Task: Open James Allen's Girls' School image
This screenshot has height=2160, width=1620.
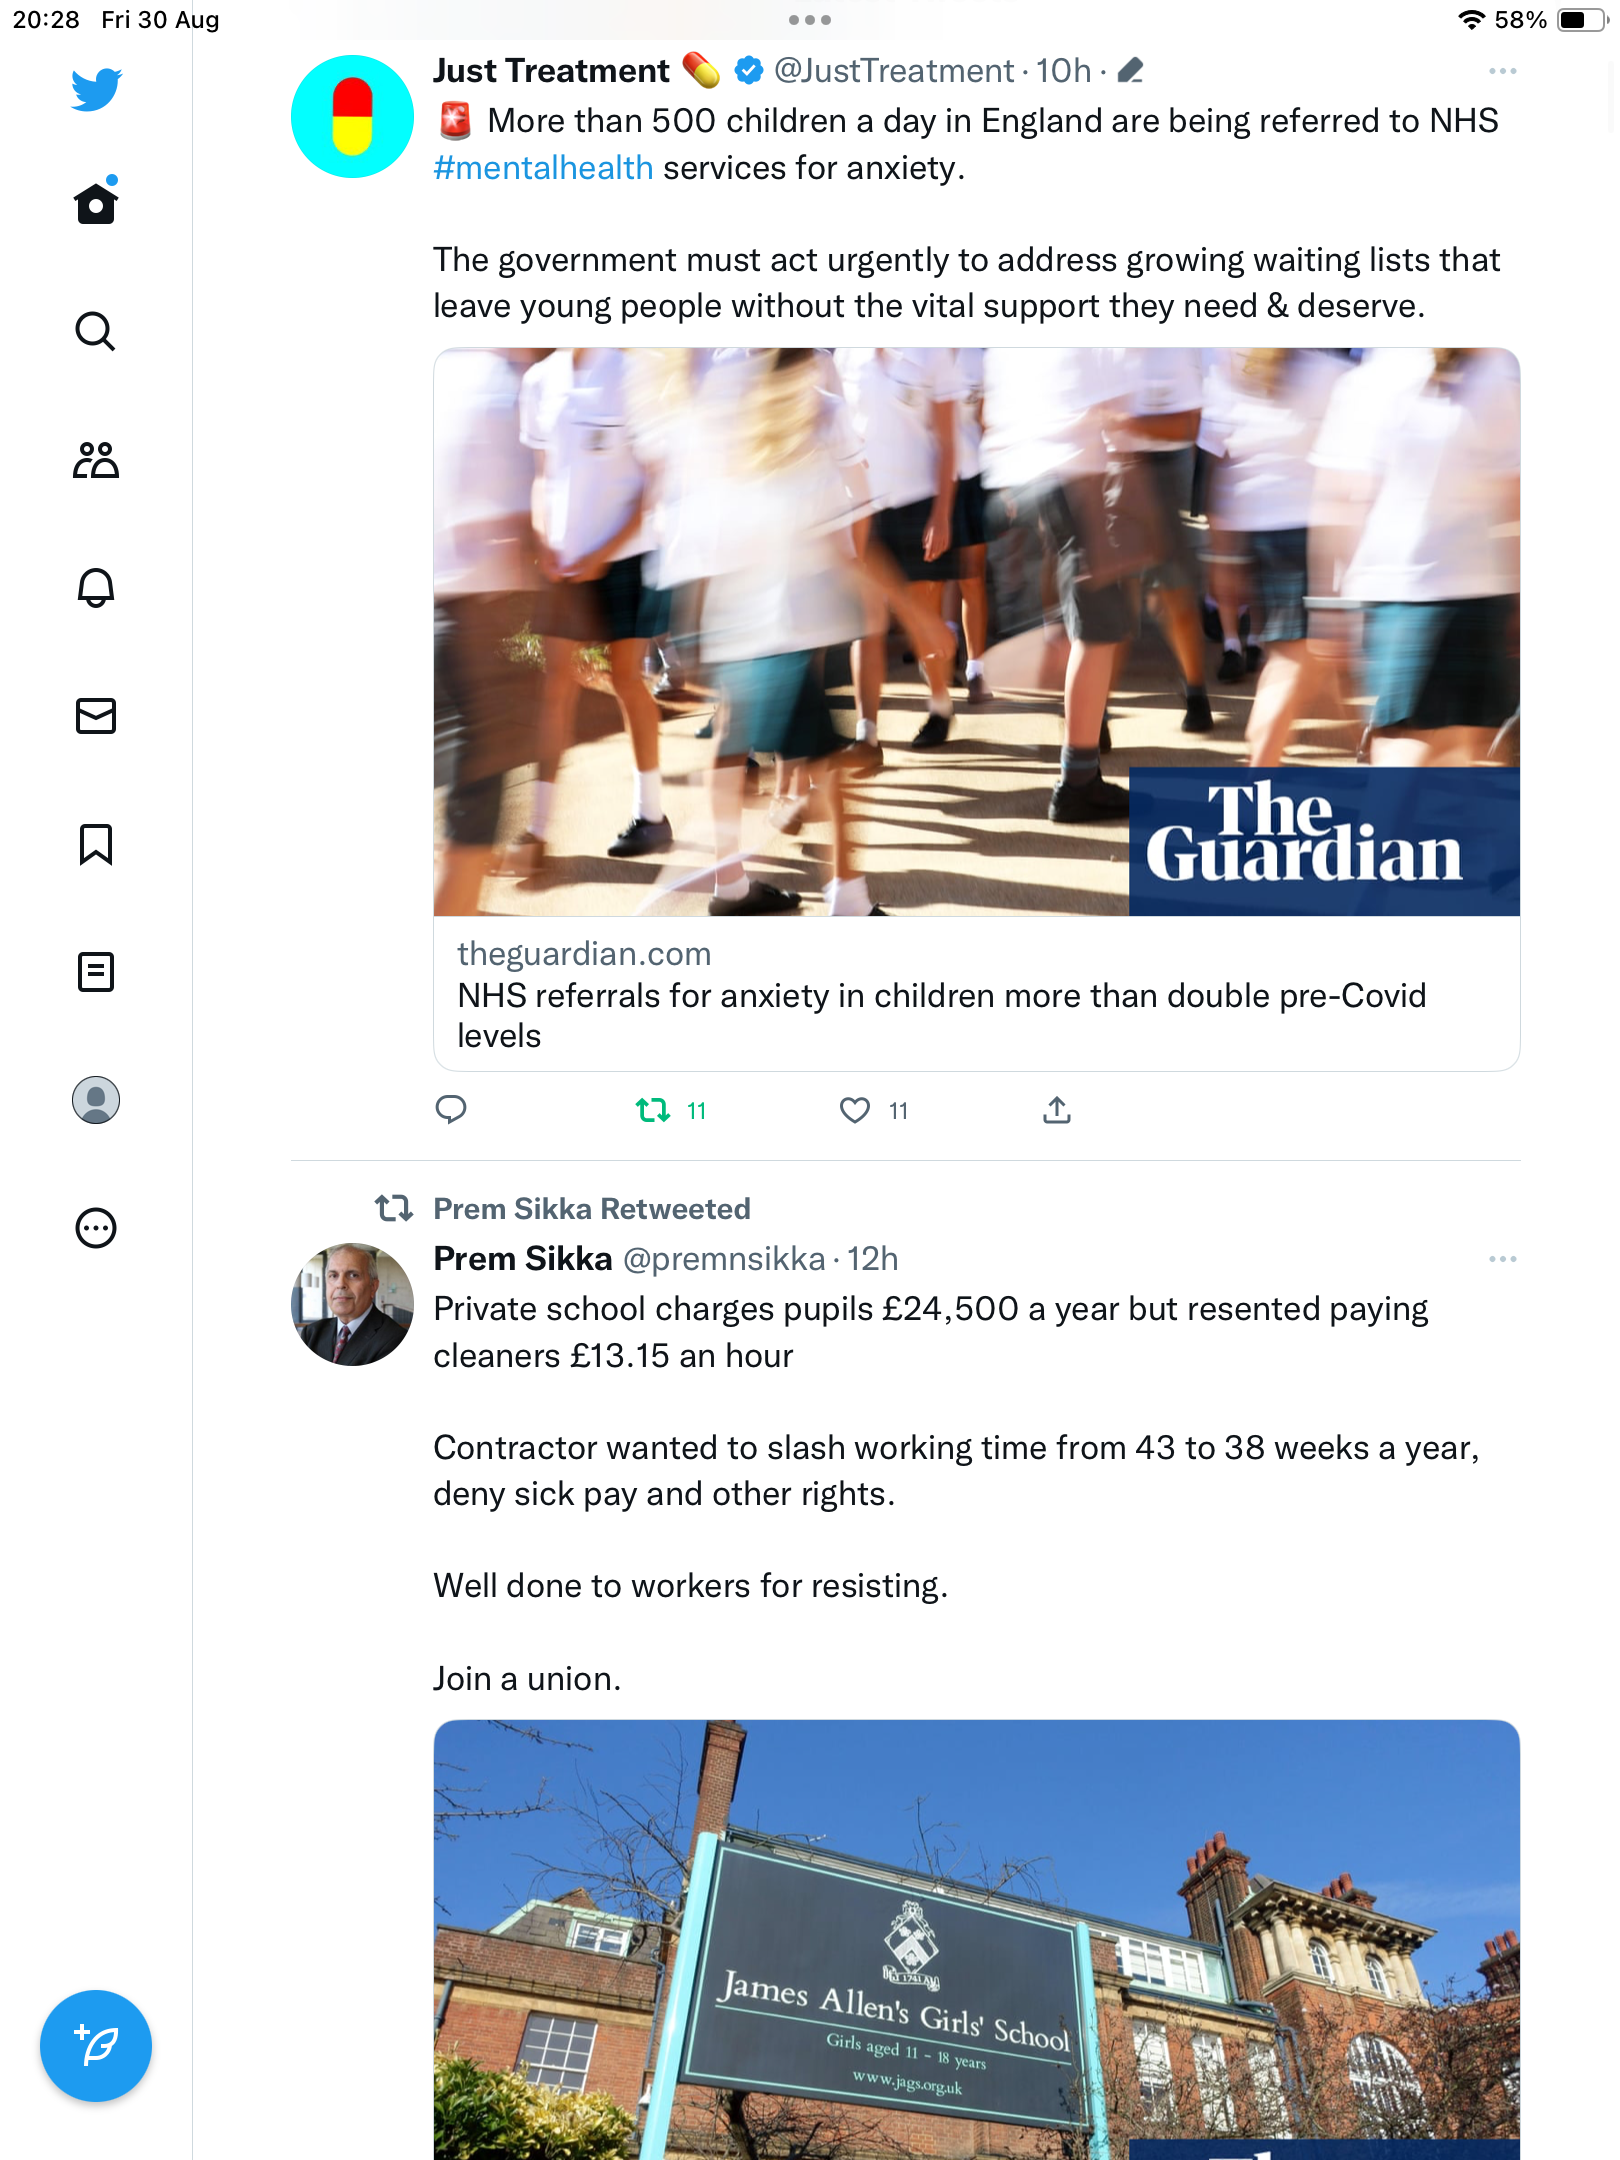Action: (976, 1940)
